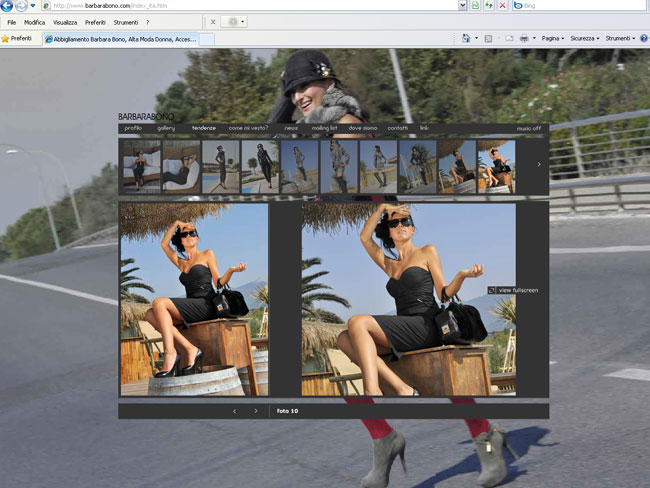Image resolution: width=650 pixels, height=488 pixels.
Task: Select seventh thumbnail, grey dress and boots
Action: 378,167
